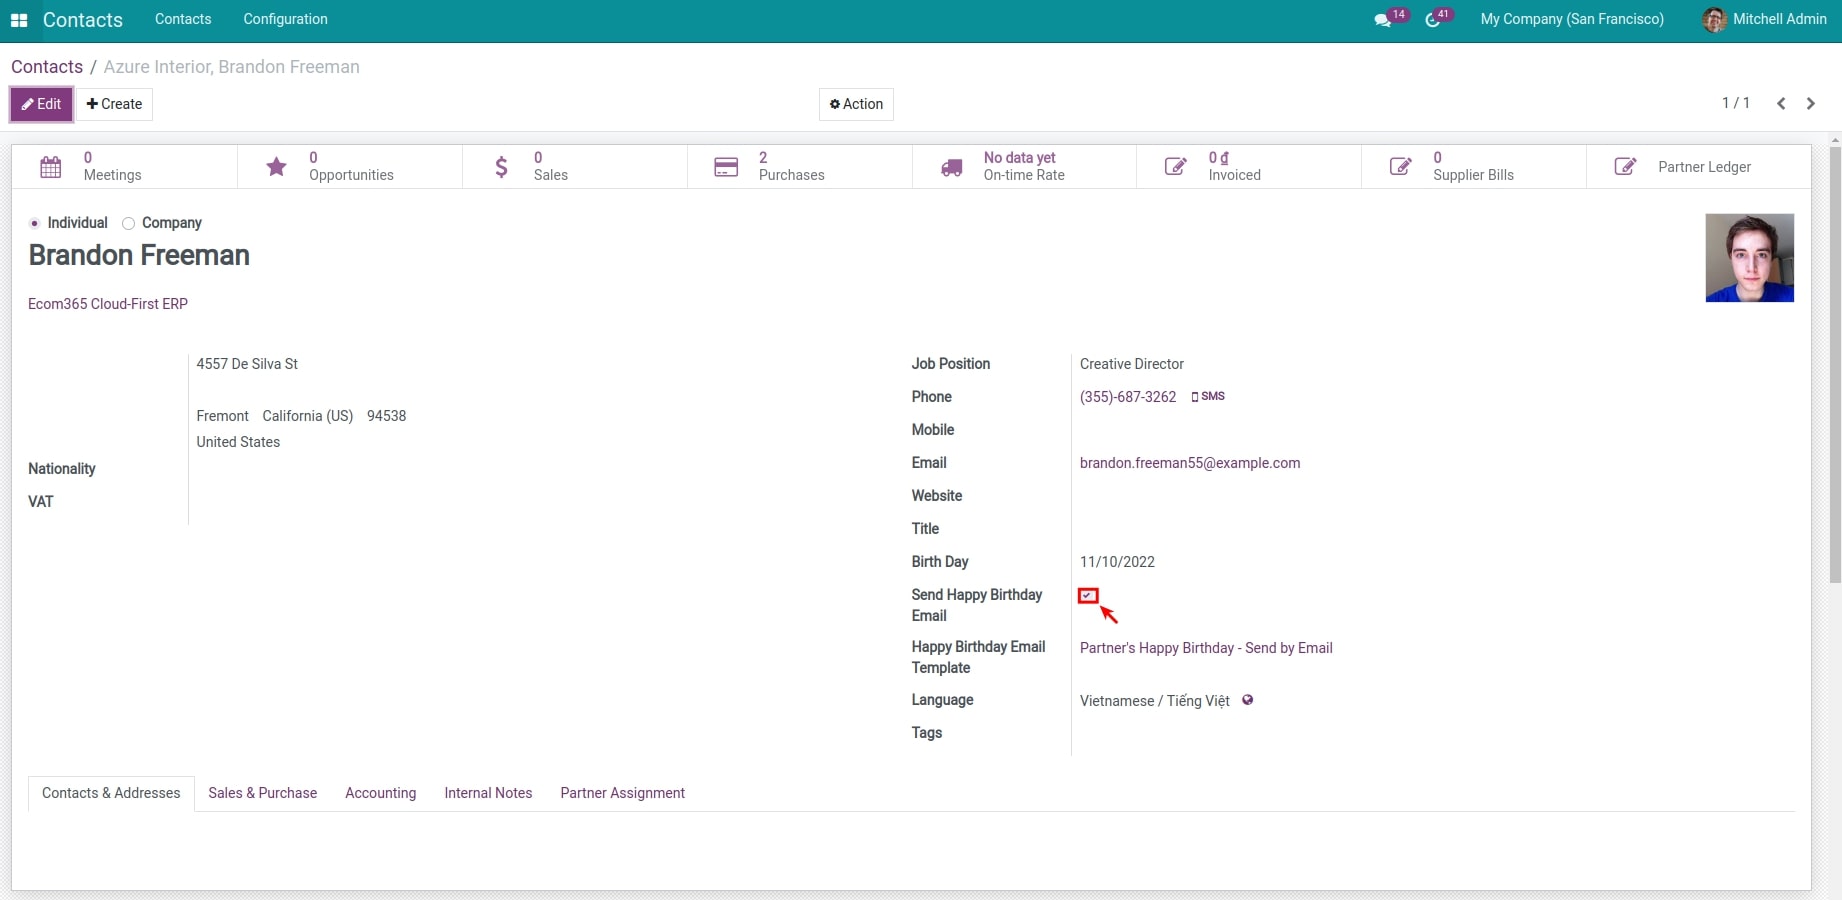Click Brandon Freeman's profile photo

[x=1749, y=258]
